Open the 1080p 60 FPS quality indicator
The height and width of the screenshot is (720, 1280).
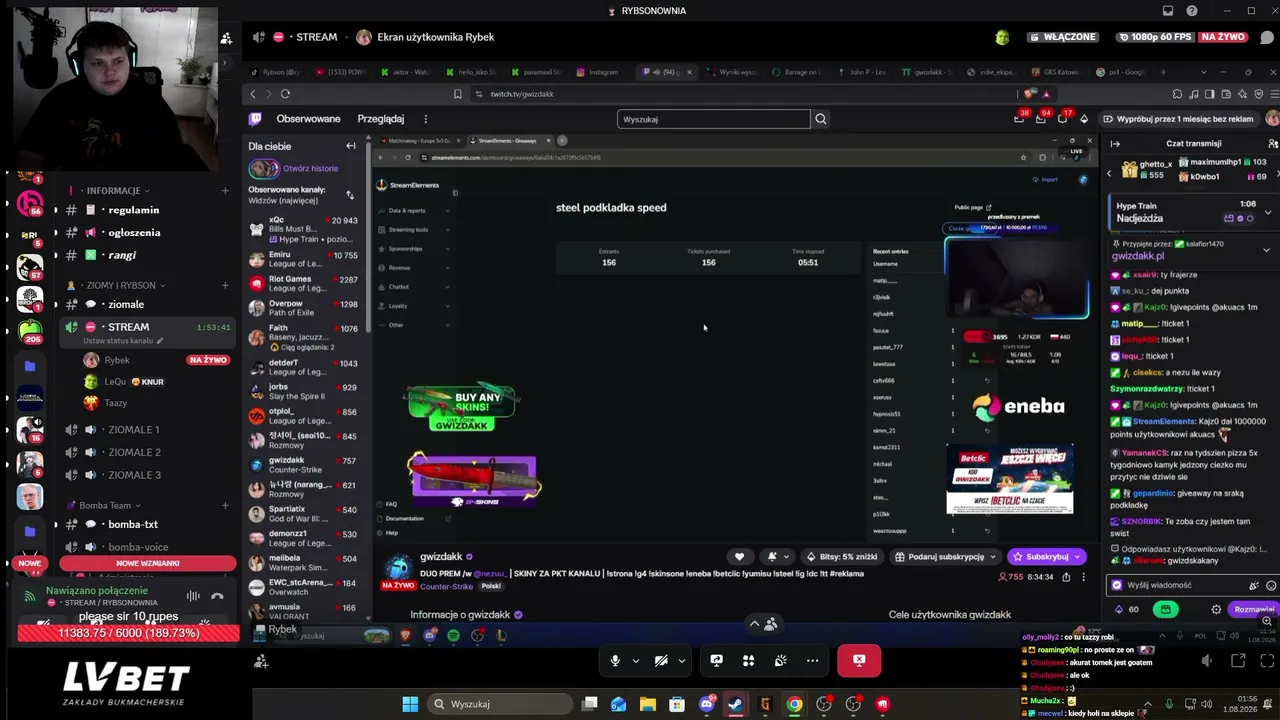1158,37
